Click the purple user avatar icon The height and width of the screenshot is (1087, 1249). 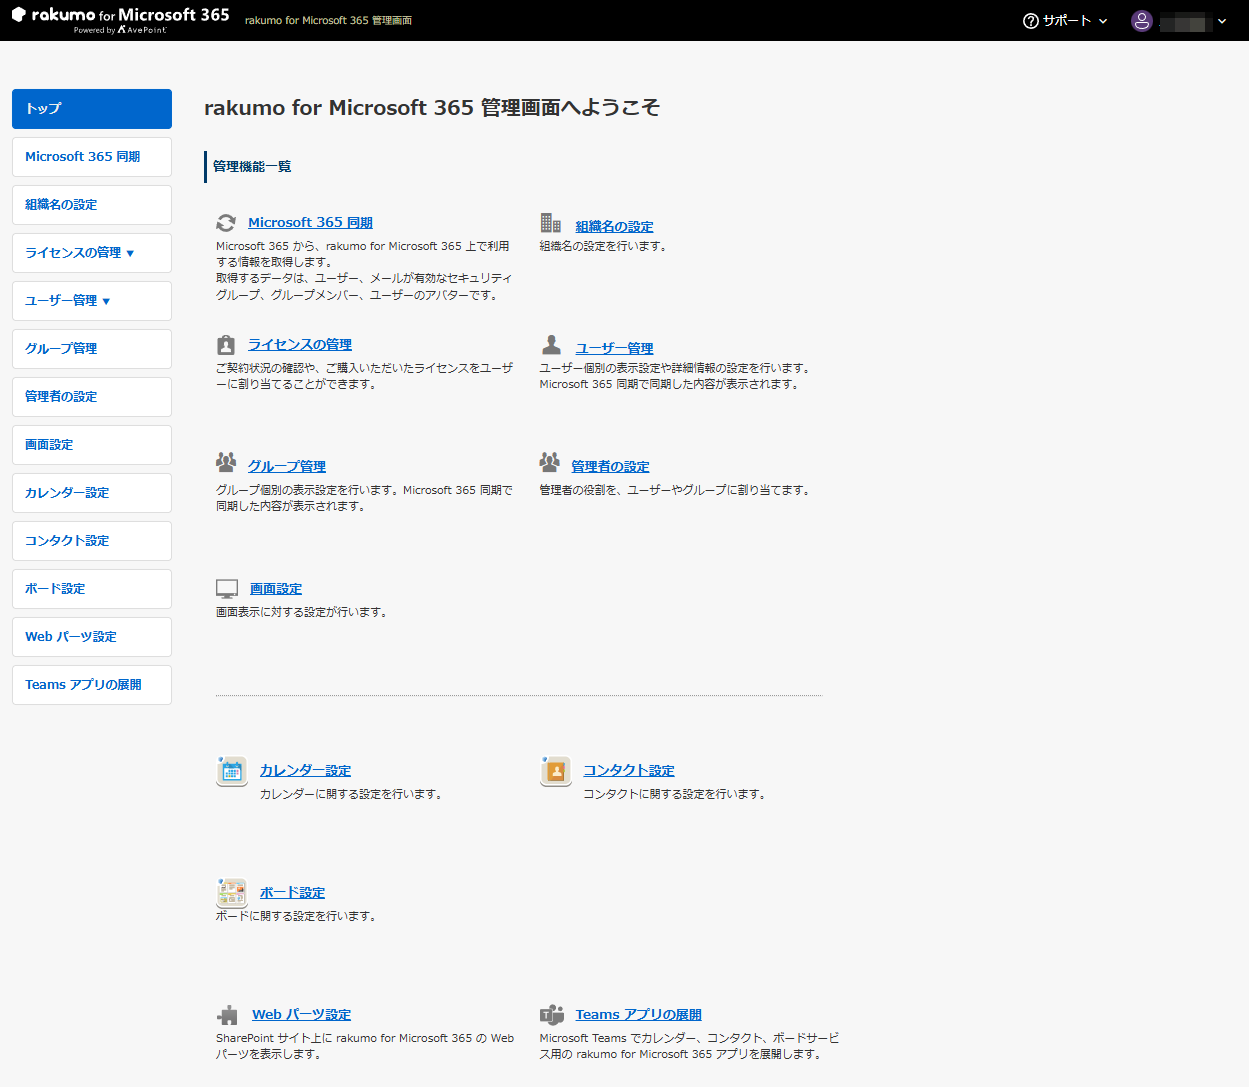tap(1142, 21)
